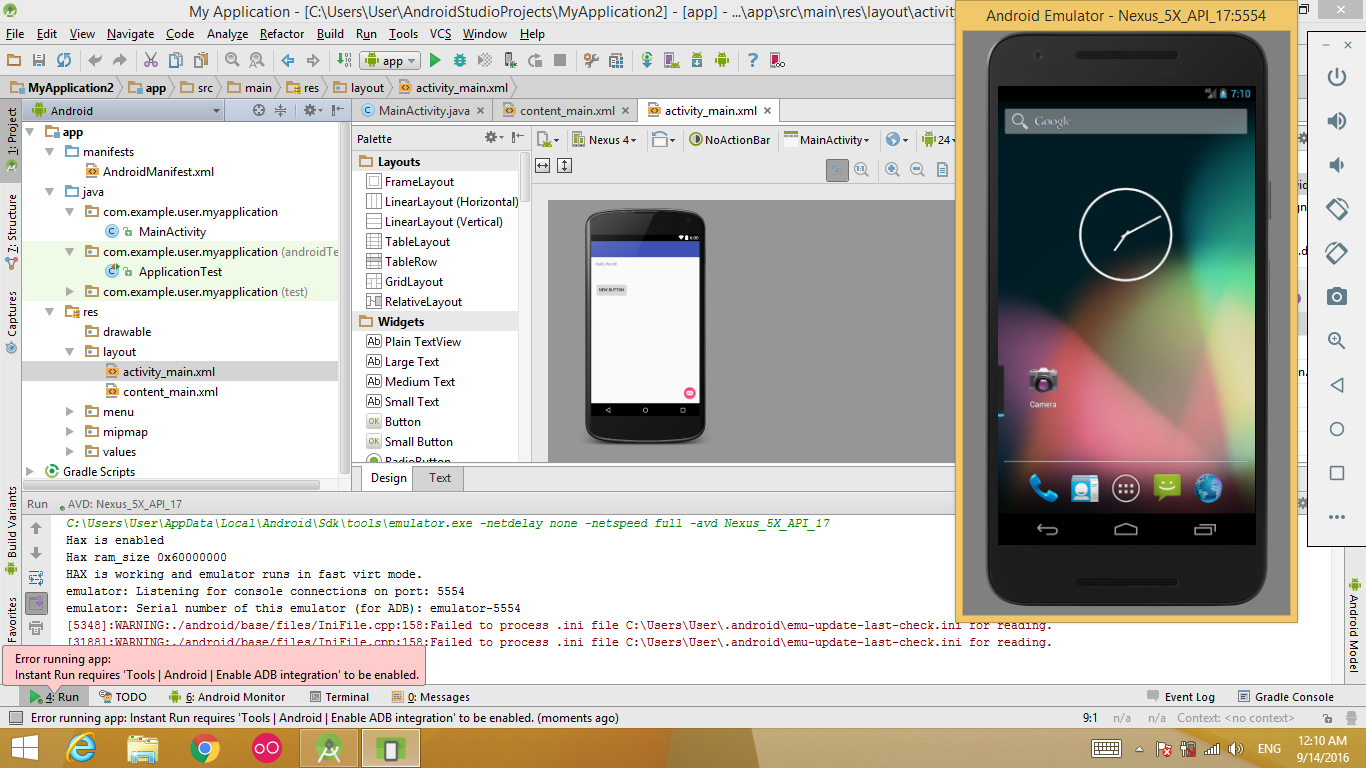Switch to the content_main.xml editor tab
The width and height of the screenshot is (1366, 768).
567,111
